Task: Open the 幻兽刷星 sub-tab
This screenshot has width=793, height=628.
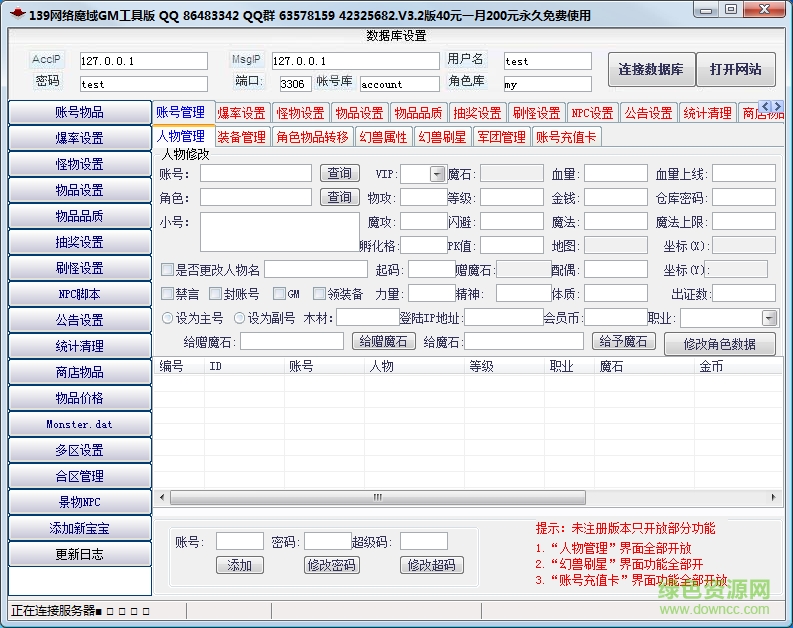Action: (442, 137)
